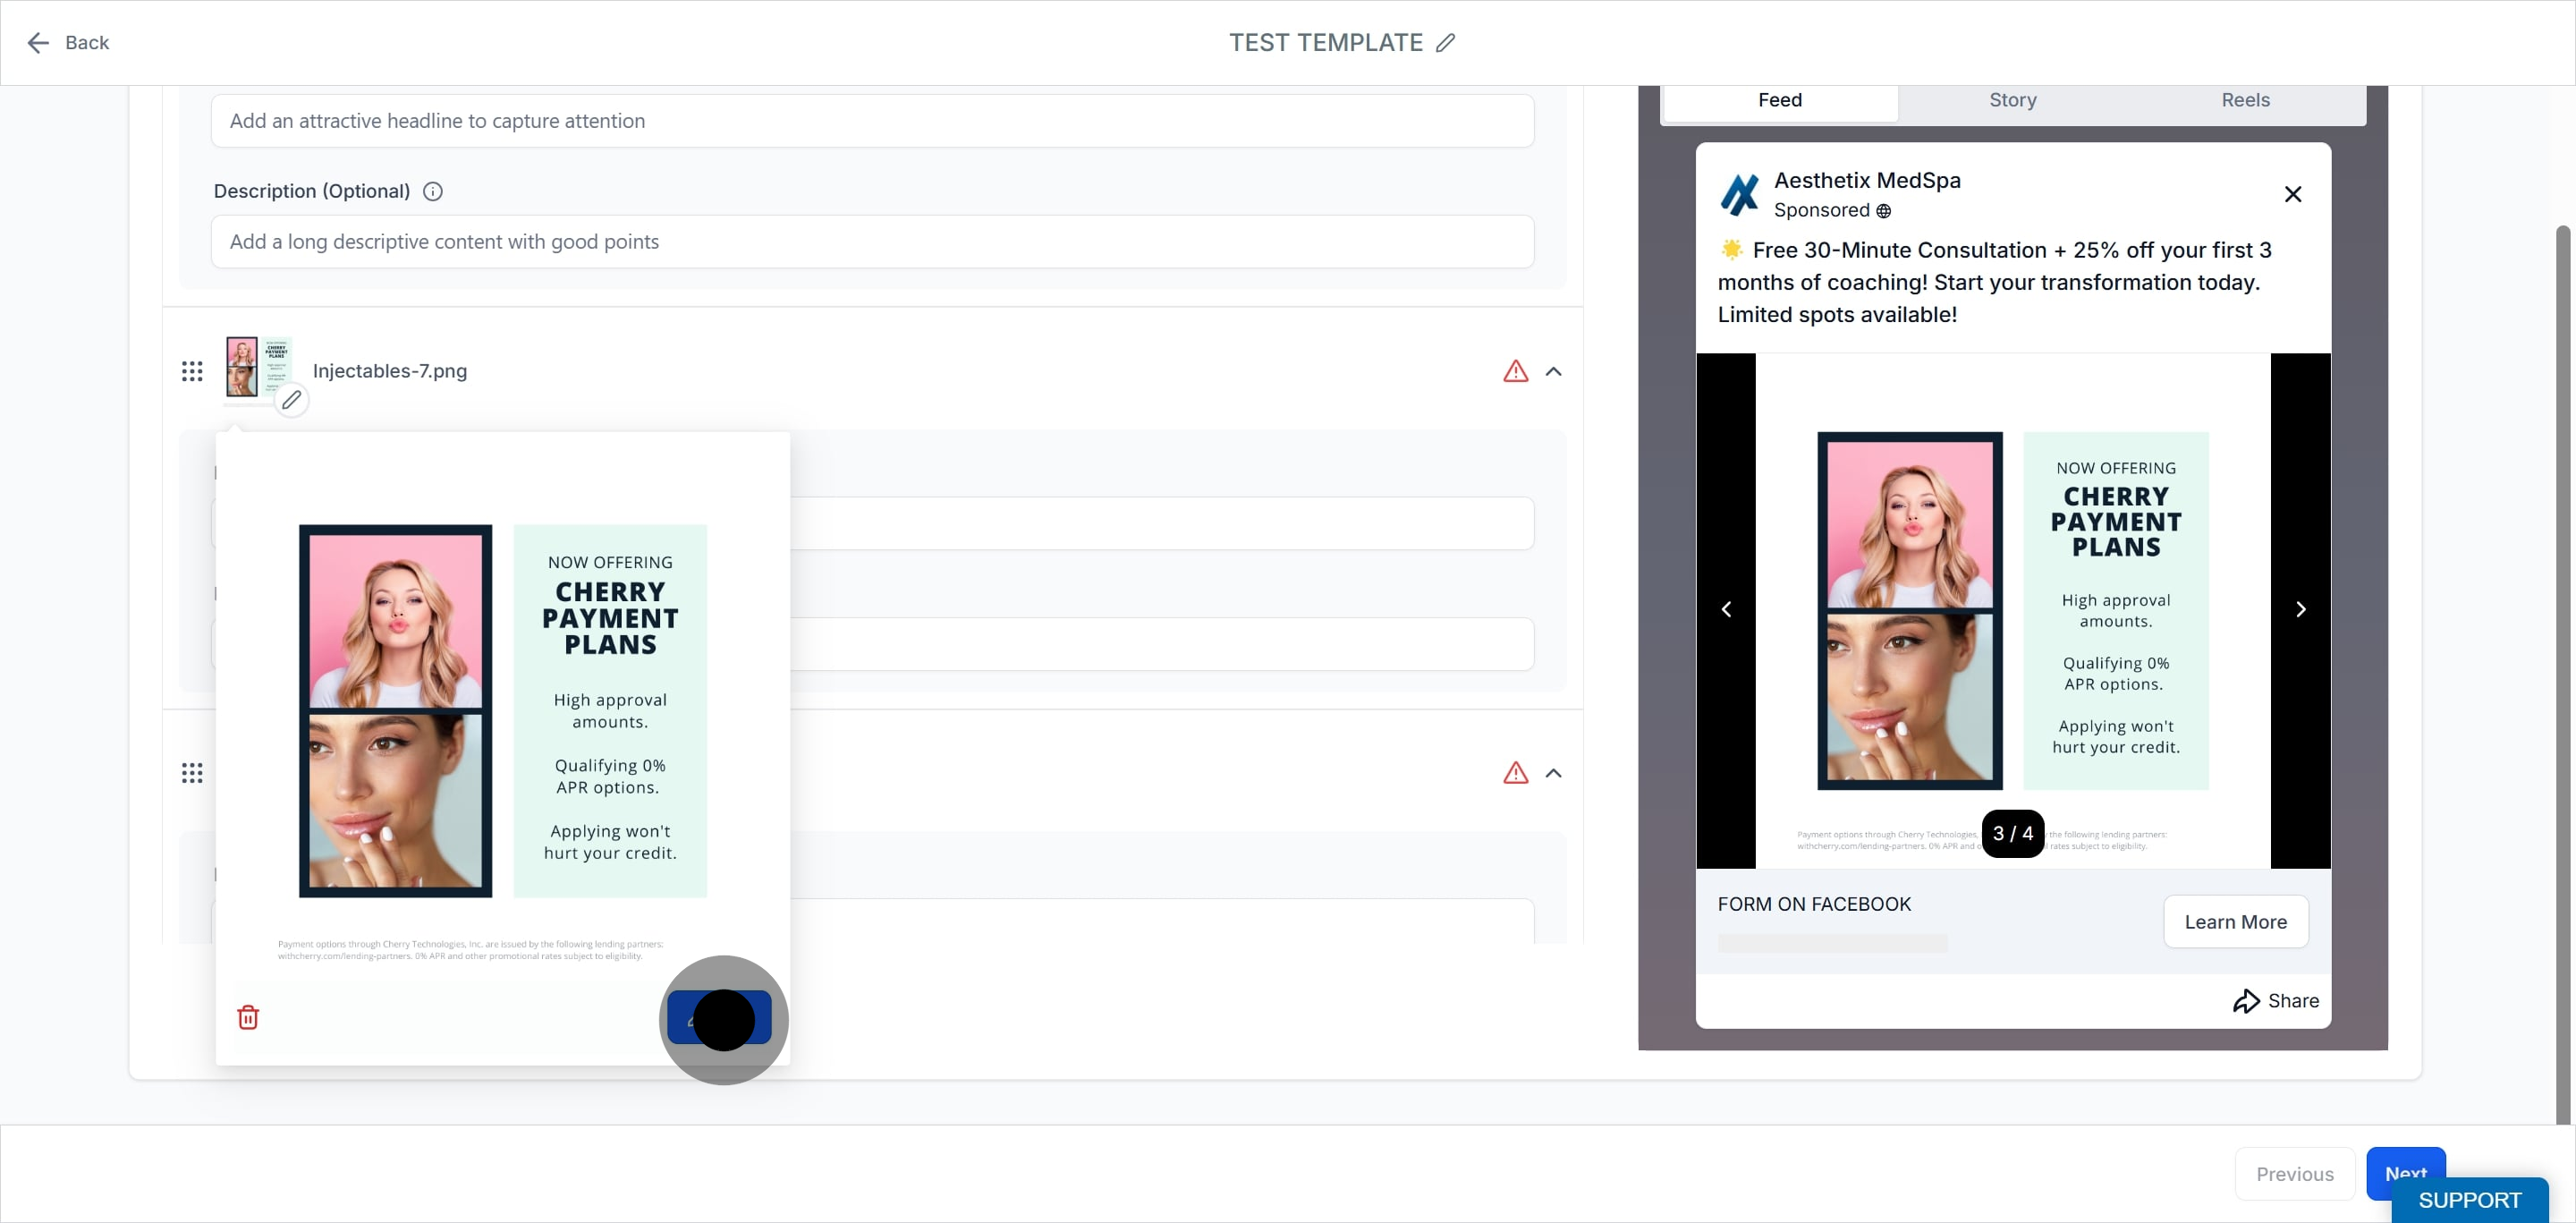Viewport: 2576px width, 1223px height.
Task: Click the lower card's red warning triangle
Action: (x=1516, y=773)
